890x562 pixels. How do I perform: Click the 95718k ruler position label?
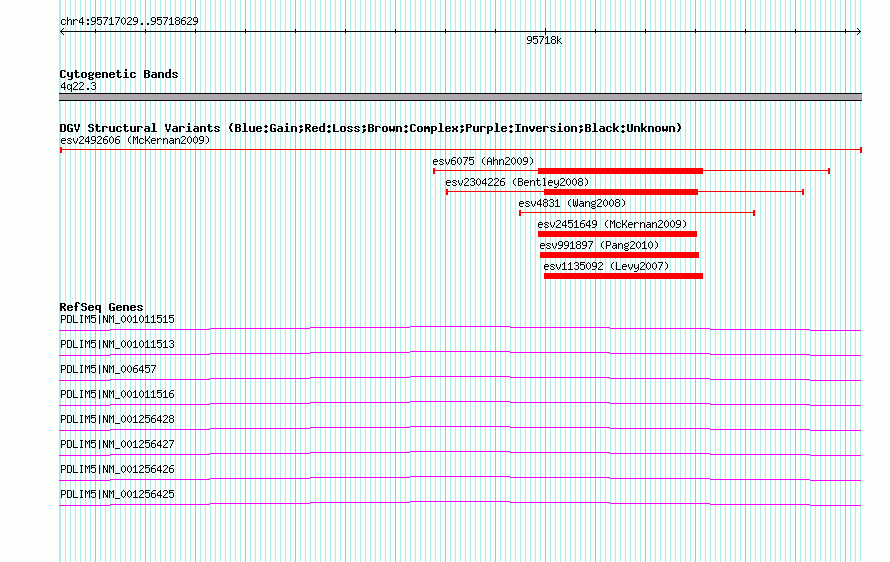click(x=544, y=40)
